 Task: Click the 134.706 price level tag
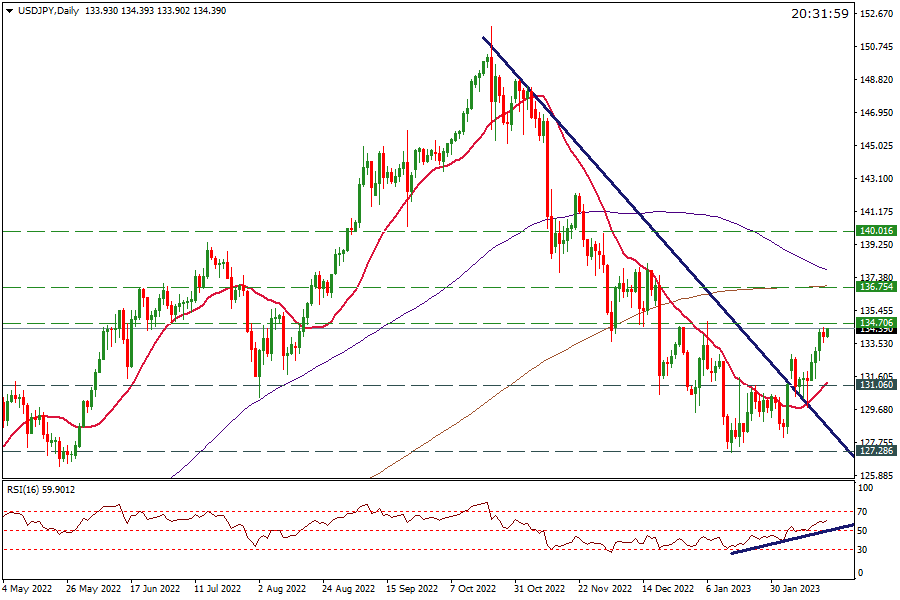875,322
